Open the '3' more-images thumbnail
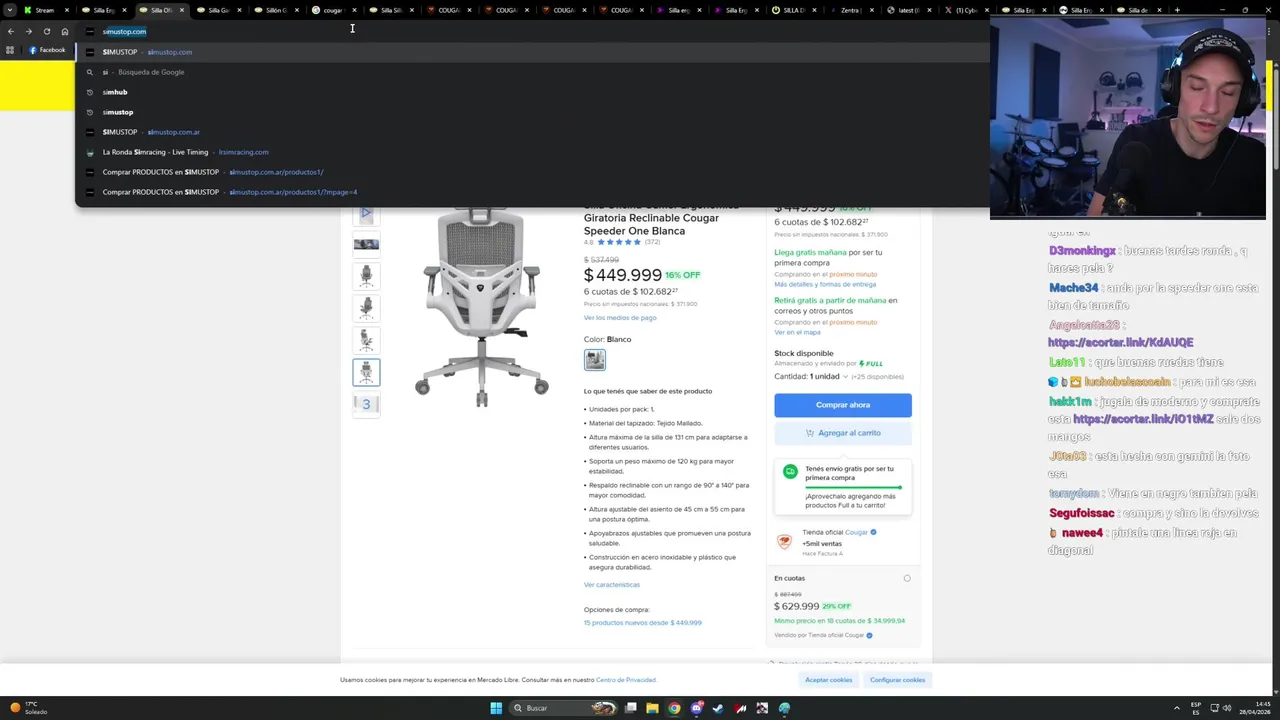This screenshot has width=1280, height=720. [x=366, y=404]
